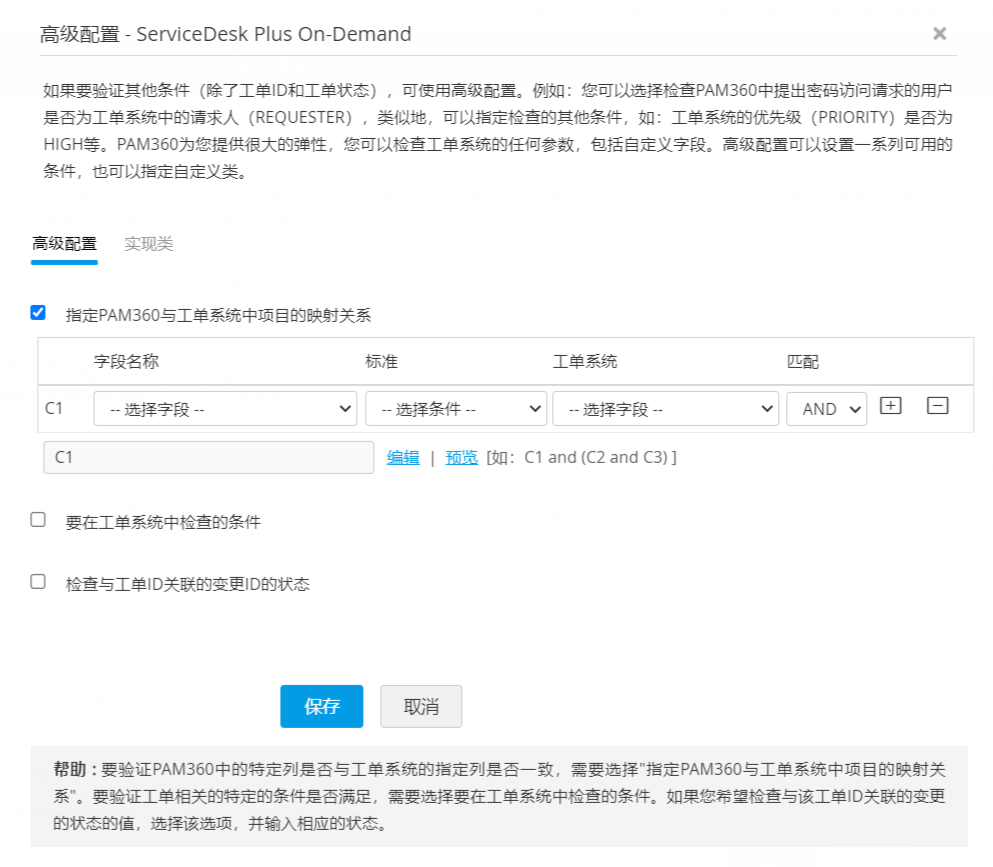
Task: Click the 取消 button
Action: pos(421,706)
